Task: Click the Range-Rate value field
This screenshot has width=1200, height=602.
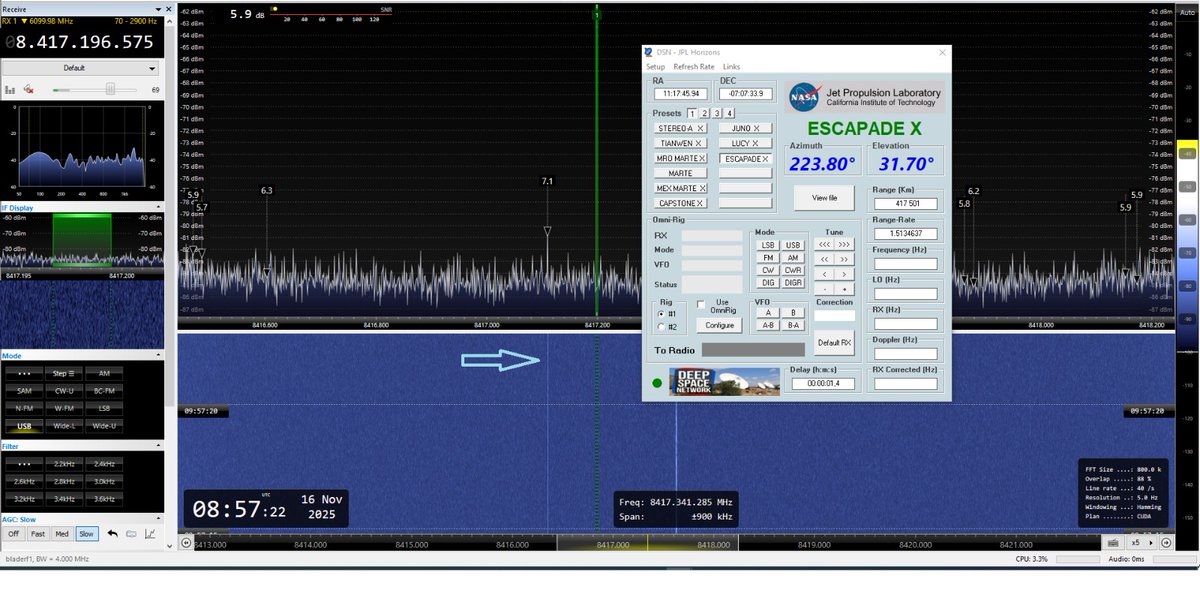Action: click(905, 233)
